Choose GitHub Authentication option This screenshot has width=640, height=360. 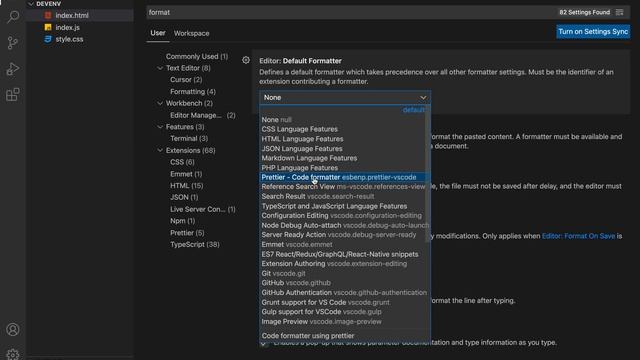click(343, 293)
